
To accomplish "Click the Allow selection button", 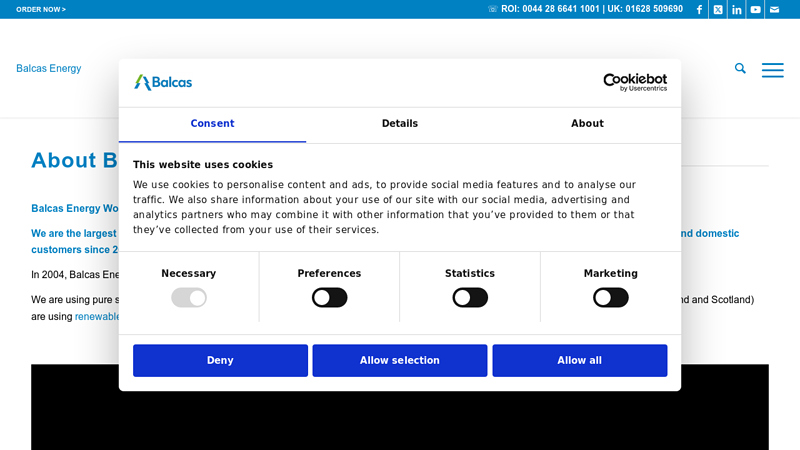I will point(400,360).
